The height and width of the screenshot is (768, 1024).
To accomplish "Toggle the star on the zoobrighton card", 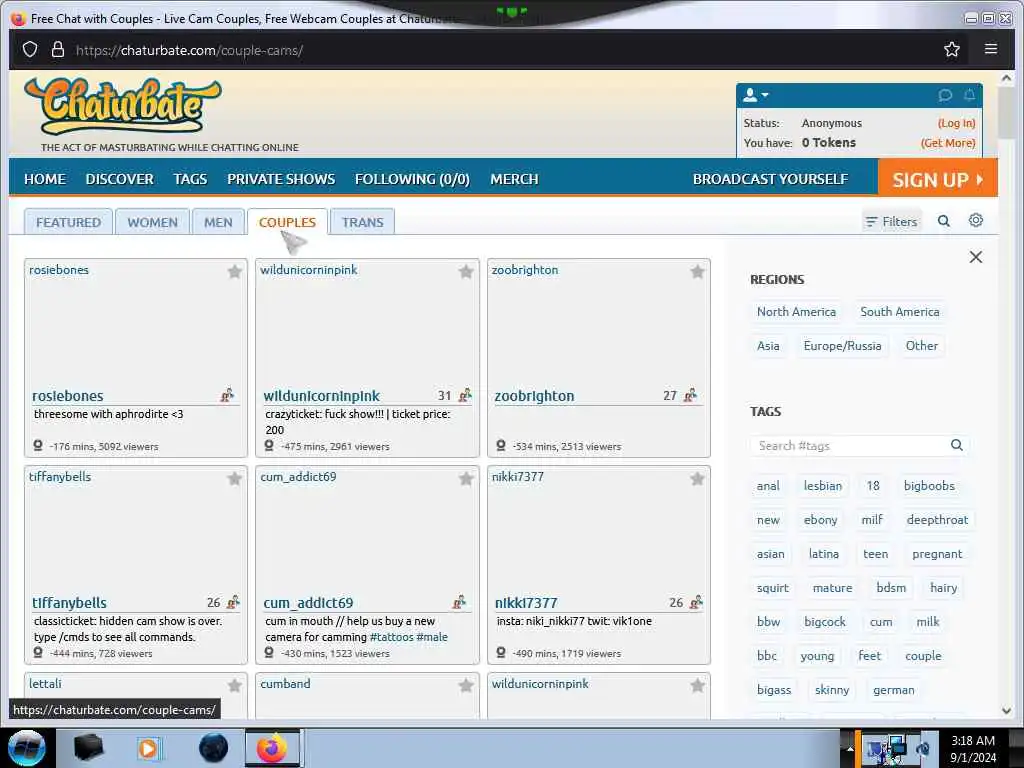I will [697, 272].
